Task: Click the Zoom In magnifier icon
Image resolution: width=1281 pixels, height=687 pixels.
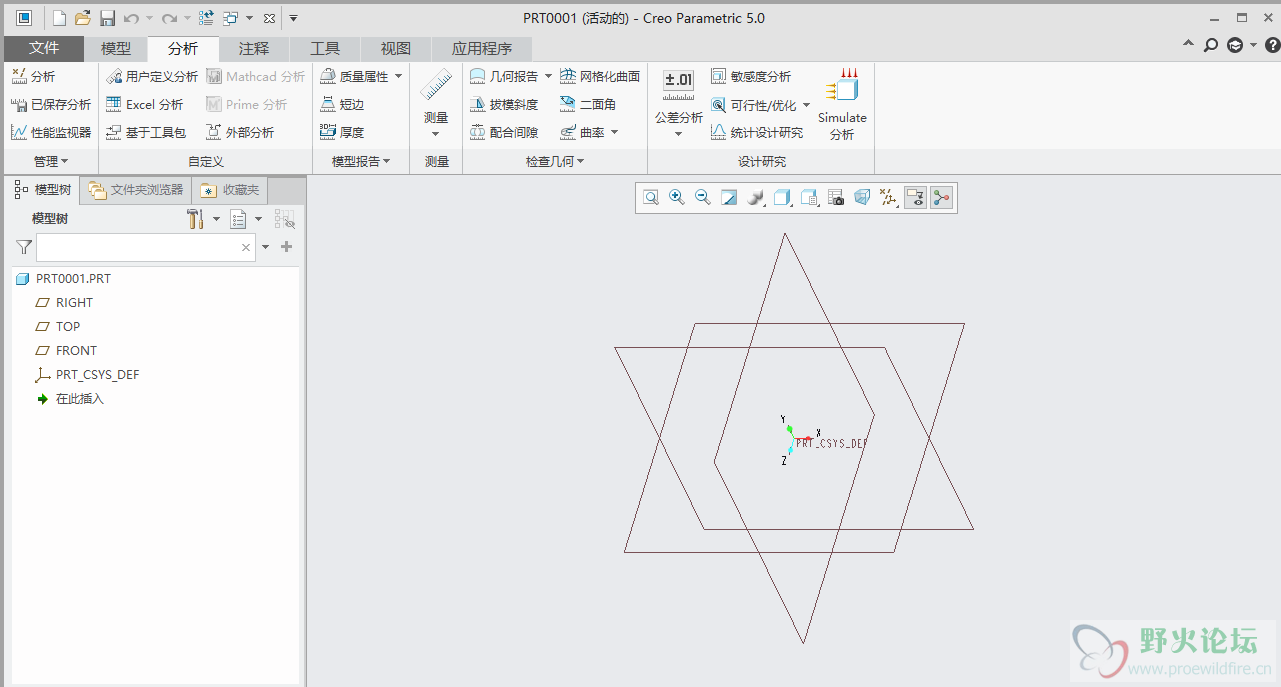Action: (677, 198)
